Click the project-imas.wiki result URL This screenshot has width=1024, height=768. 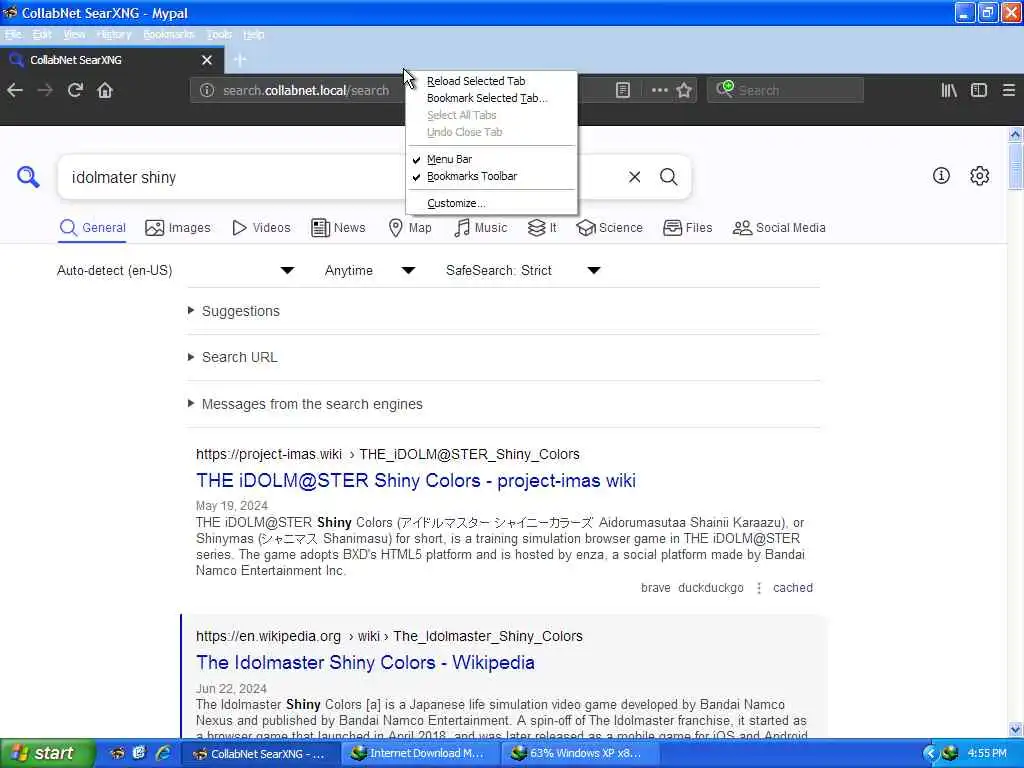point(387,454)
